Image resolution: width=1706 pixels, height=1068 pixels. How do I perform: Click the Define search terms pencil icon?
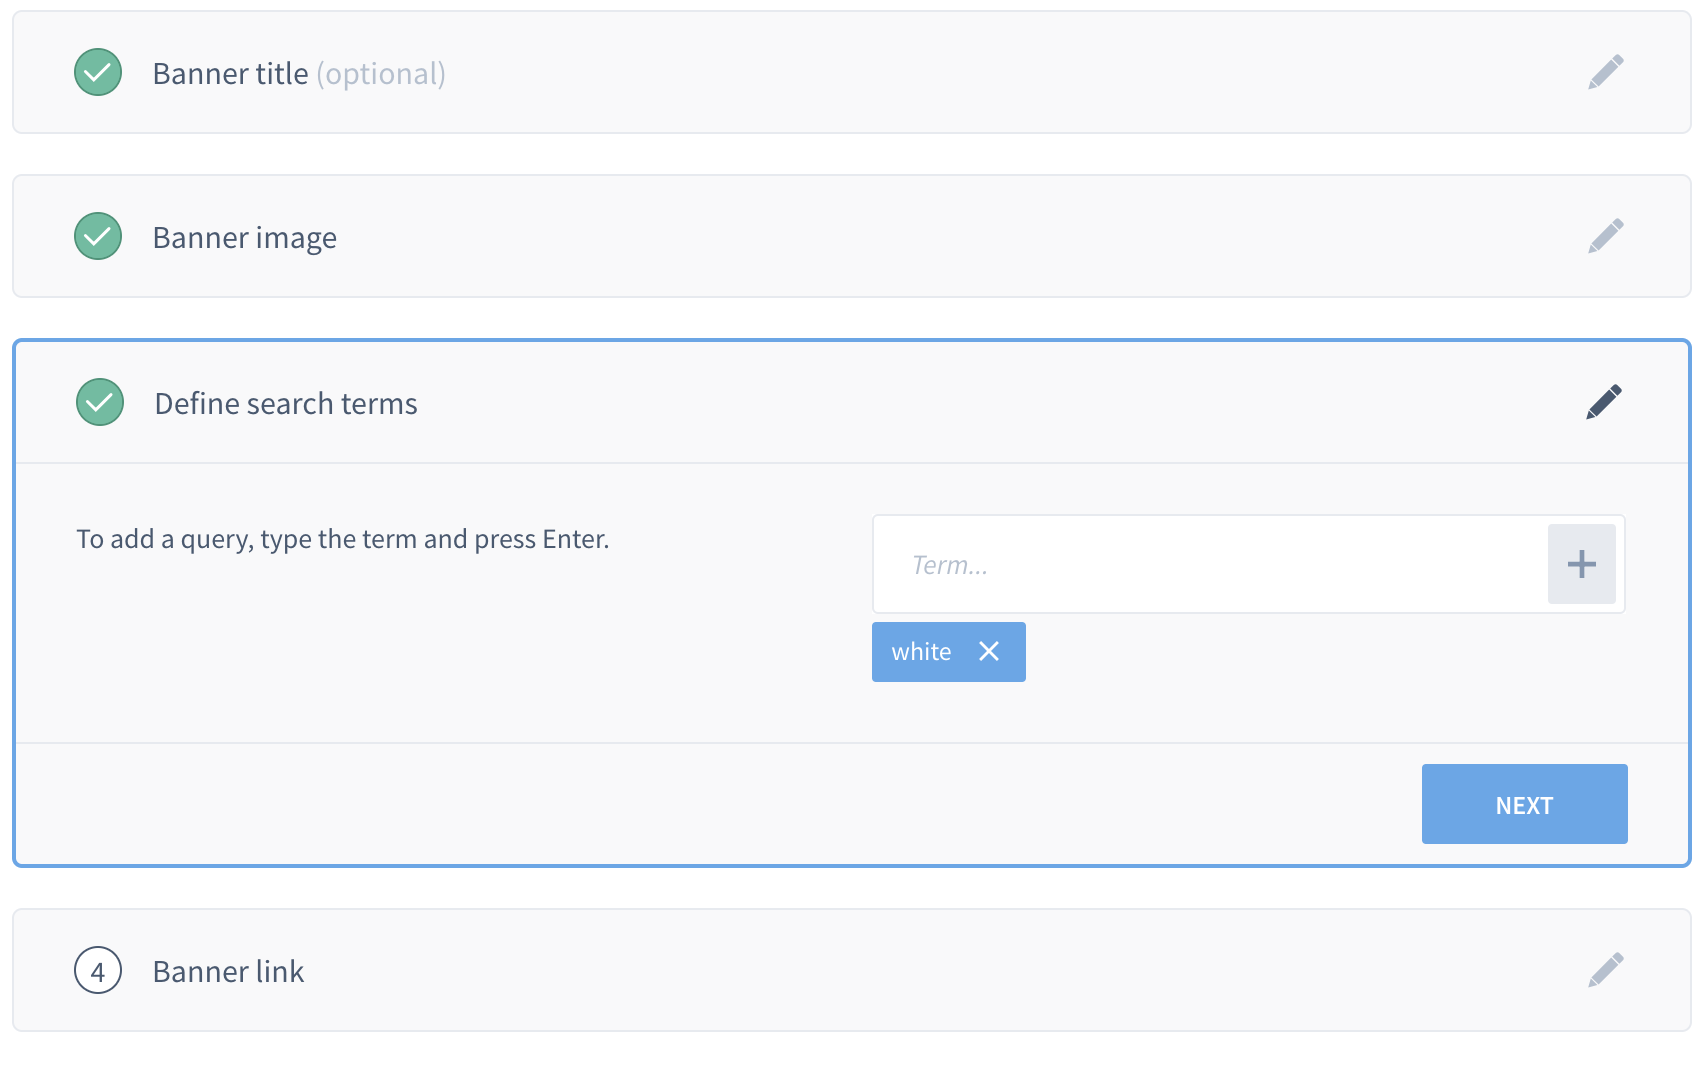point(1603,402)
